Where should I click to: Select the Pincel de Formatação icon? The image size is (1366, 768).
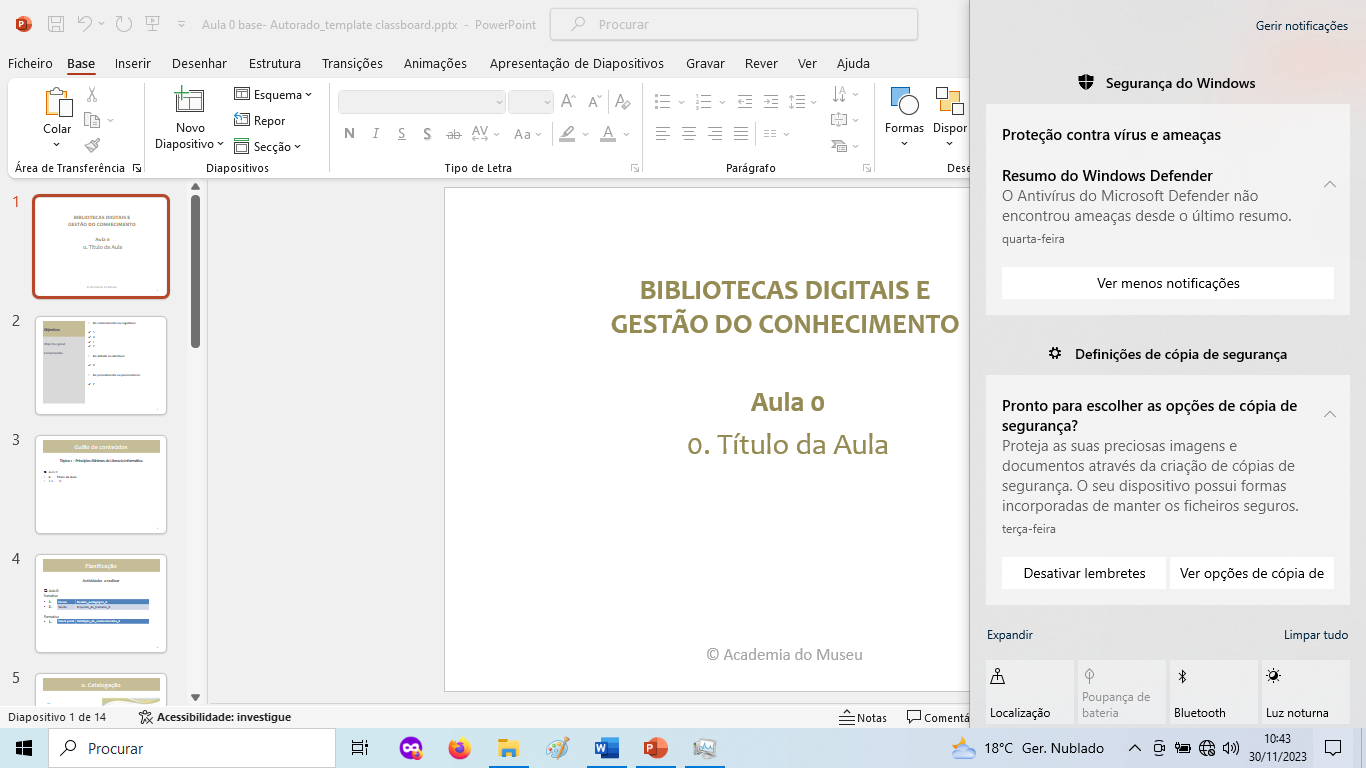pyautogui.click(x=91, y=146)
